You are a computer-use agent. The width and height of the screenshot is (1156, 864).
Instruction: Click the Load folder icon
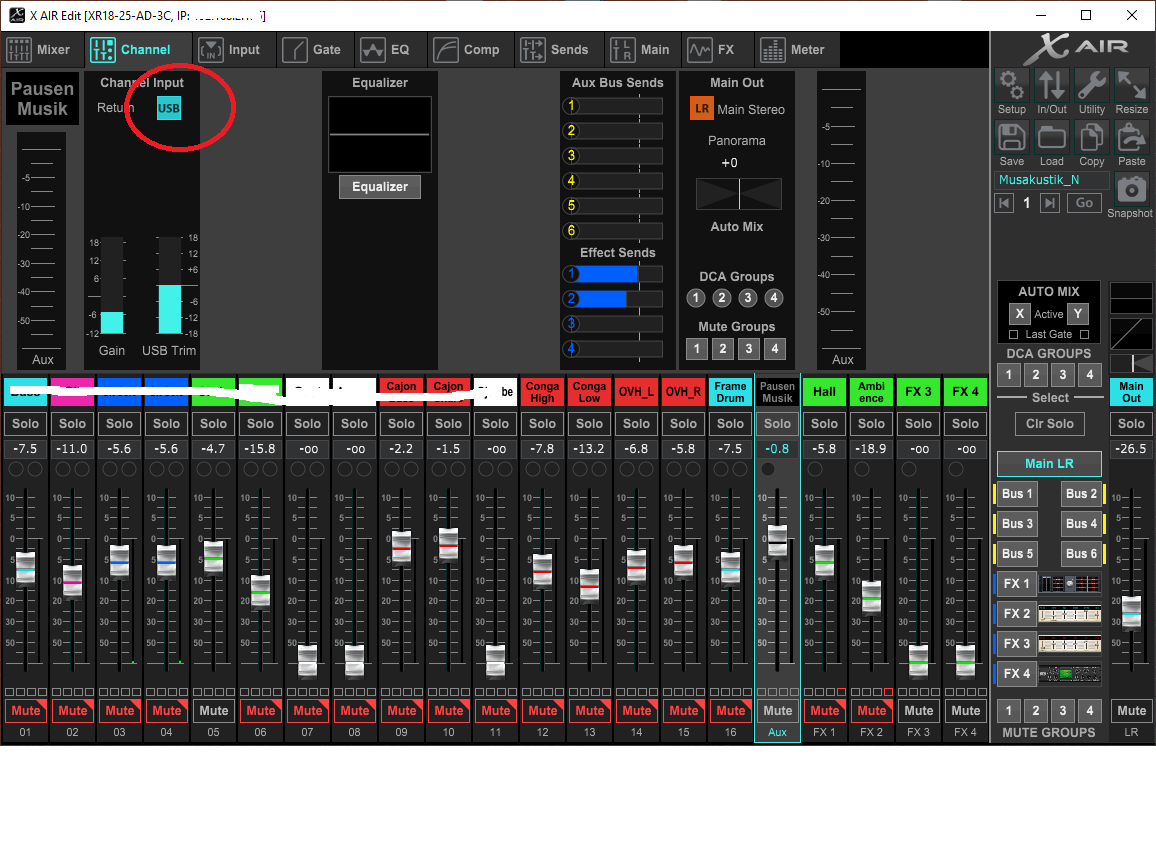click(x=1051, y=138)
